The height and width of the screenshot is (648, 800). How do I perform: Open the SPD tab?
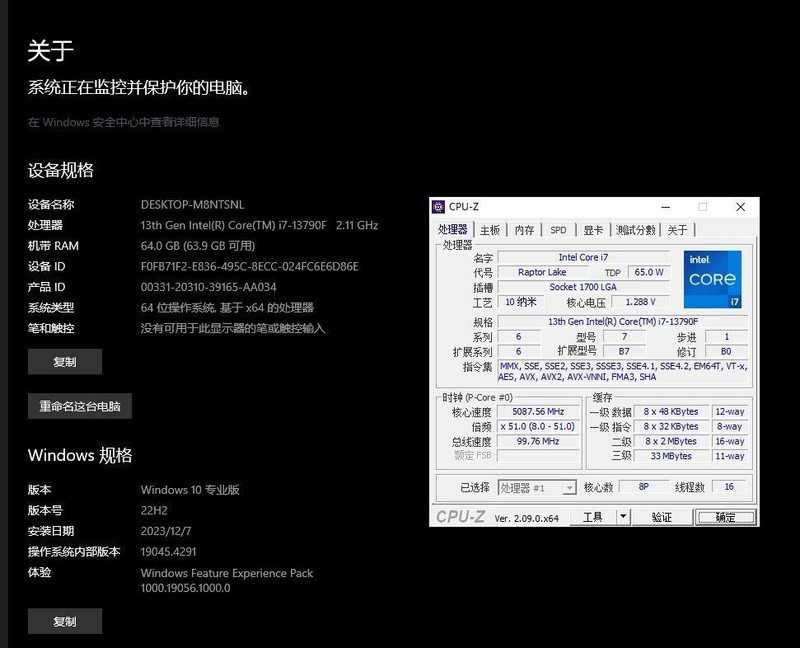pos(559,229)
